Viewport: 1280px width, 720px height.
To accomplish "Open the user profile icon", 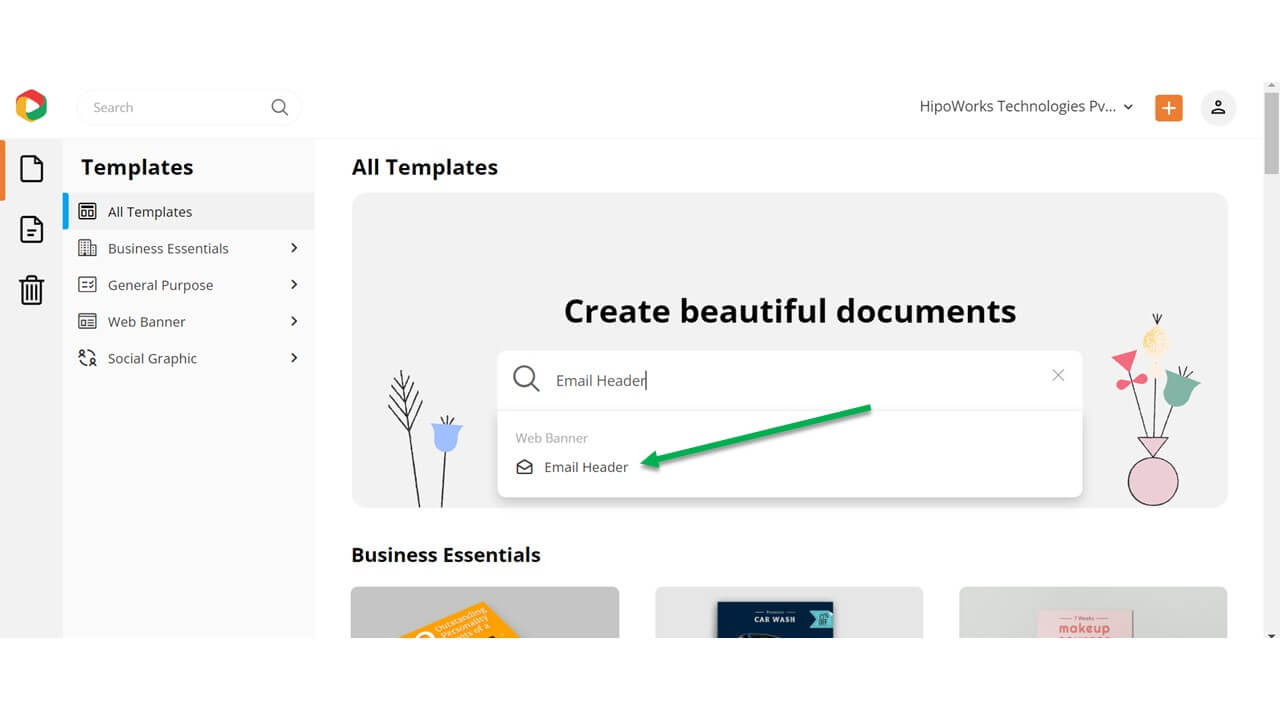I will point(1218,107).
